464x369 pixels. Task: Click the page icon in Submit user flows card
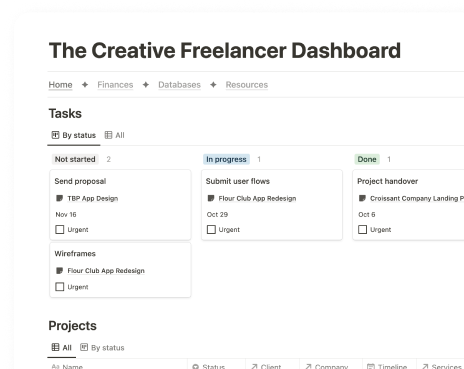211,198
